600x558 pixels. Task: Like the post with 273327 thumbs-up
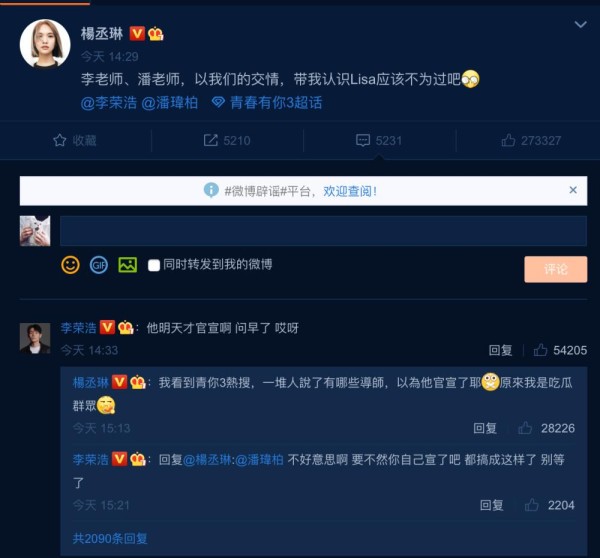[x=508, y=140]
